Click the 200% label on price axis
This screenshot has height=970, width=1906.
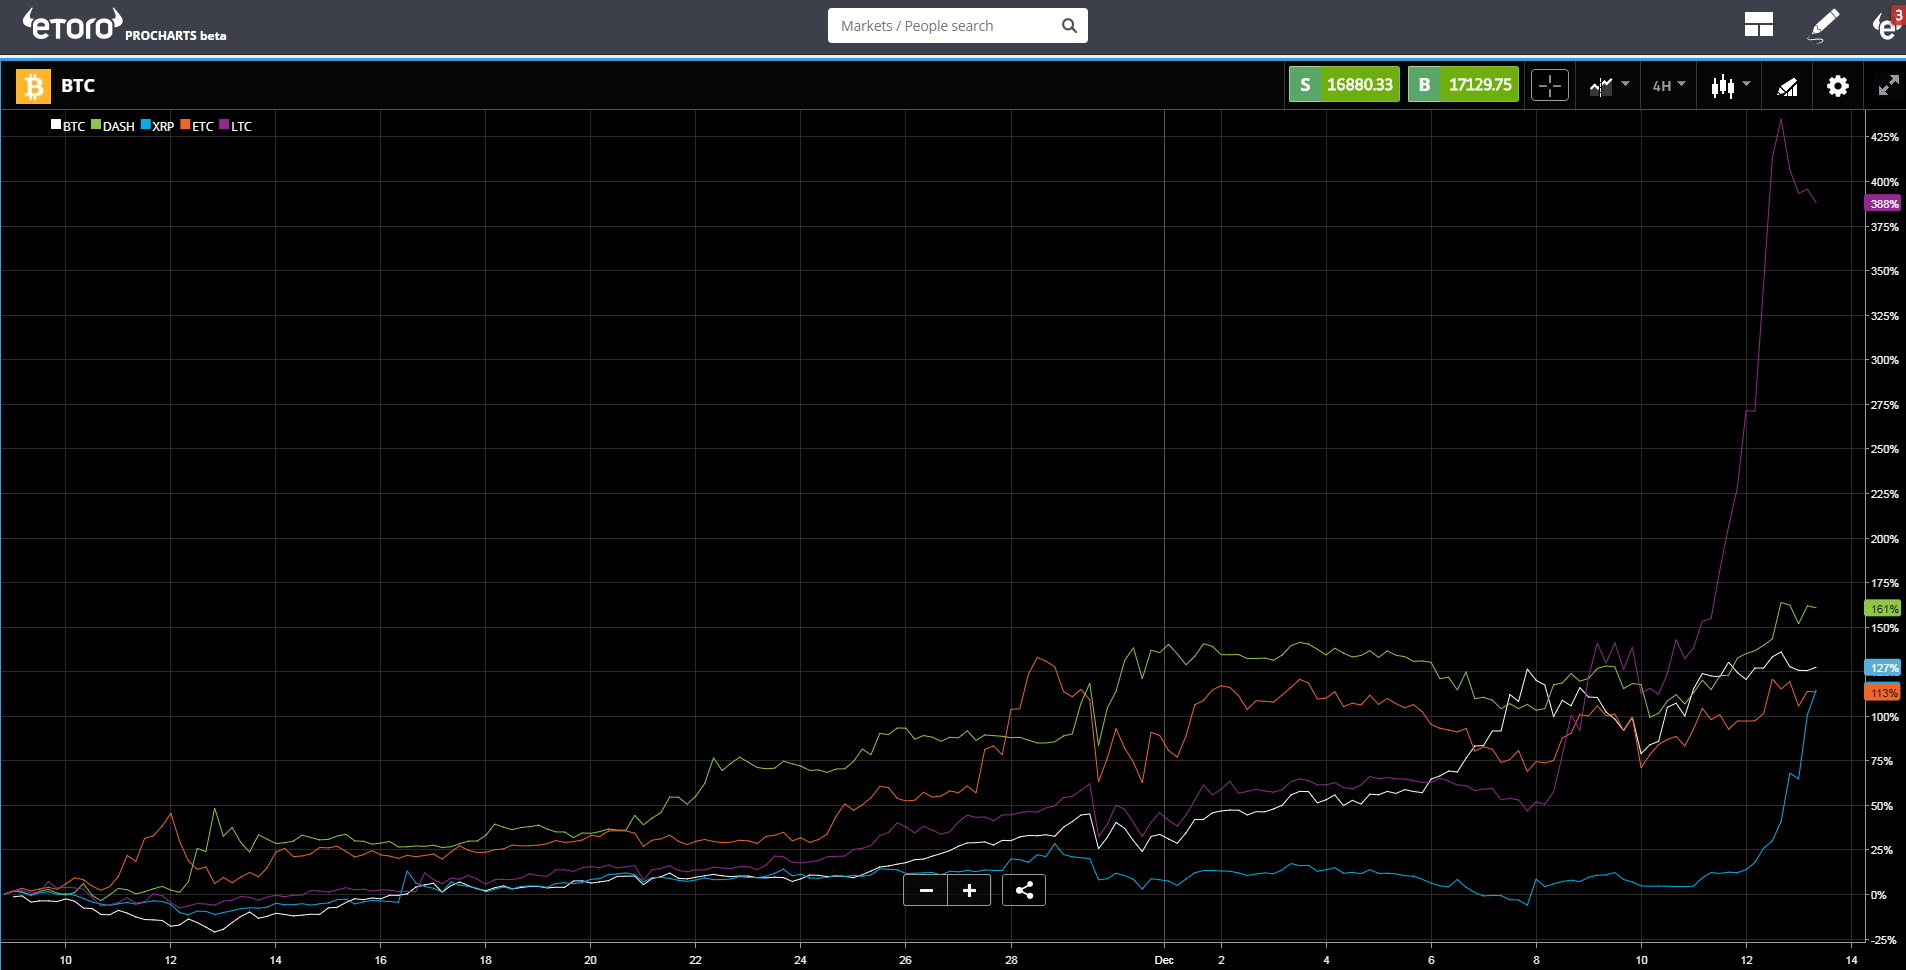click(x=1884, y=539)
